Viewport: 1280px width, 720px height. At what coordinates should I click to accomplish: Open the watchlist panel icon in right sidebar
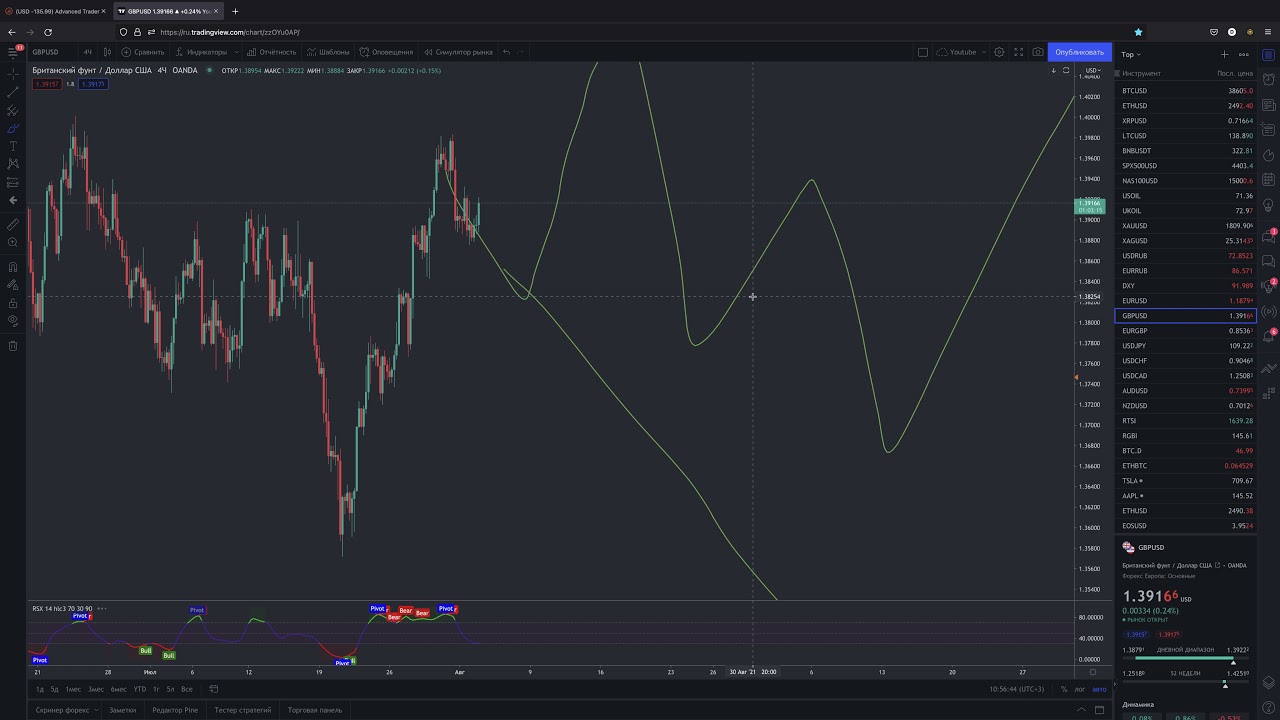pyautogui.click(x=1269, y=55)
